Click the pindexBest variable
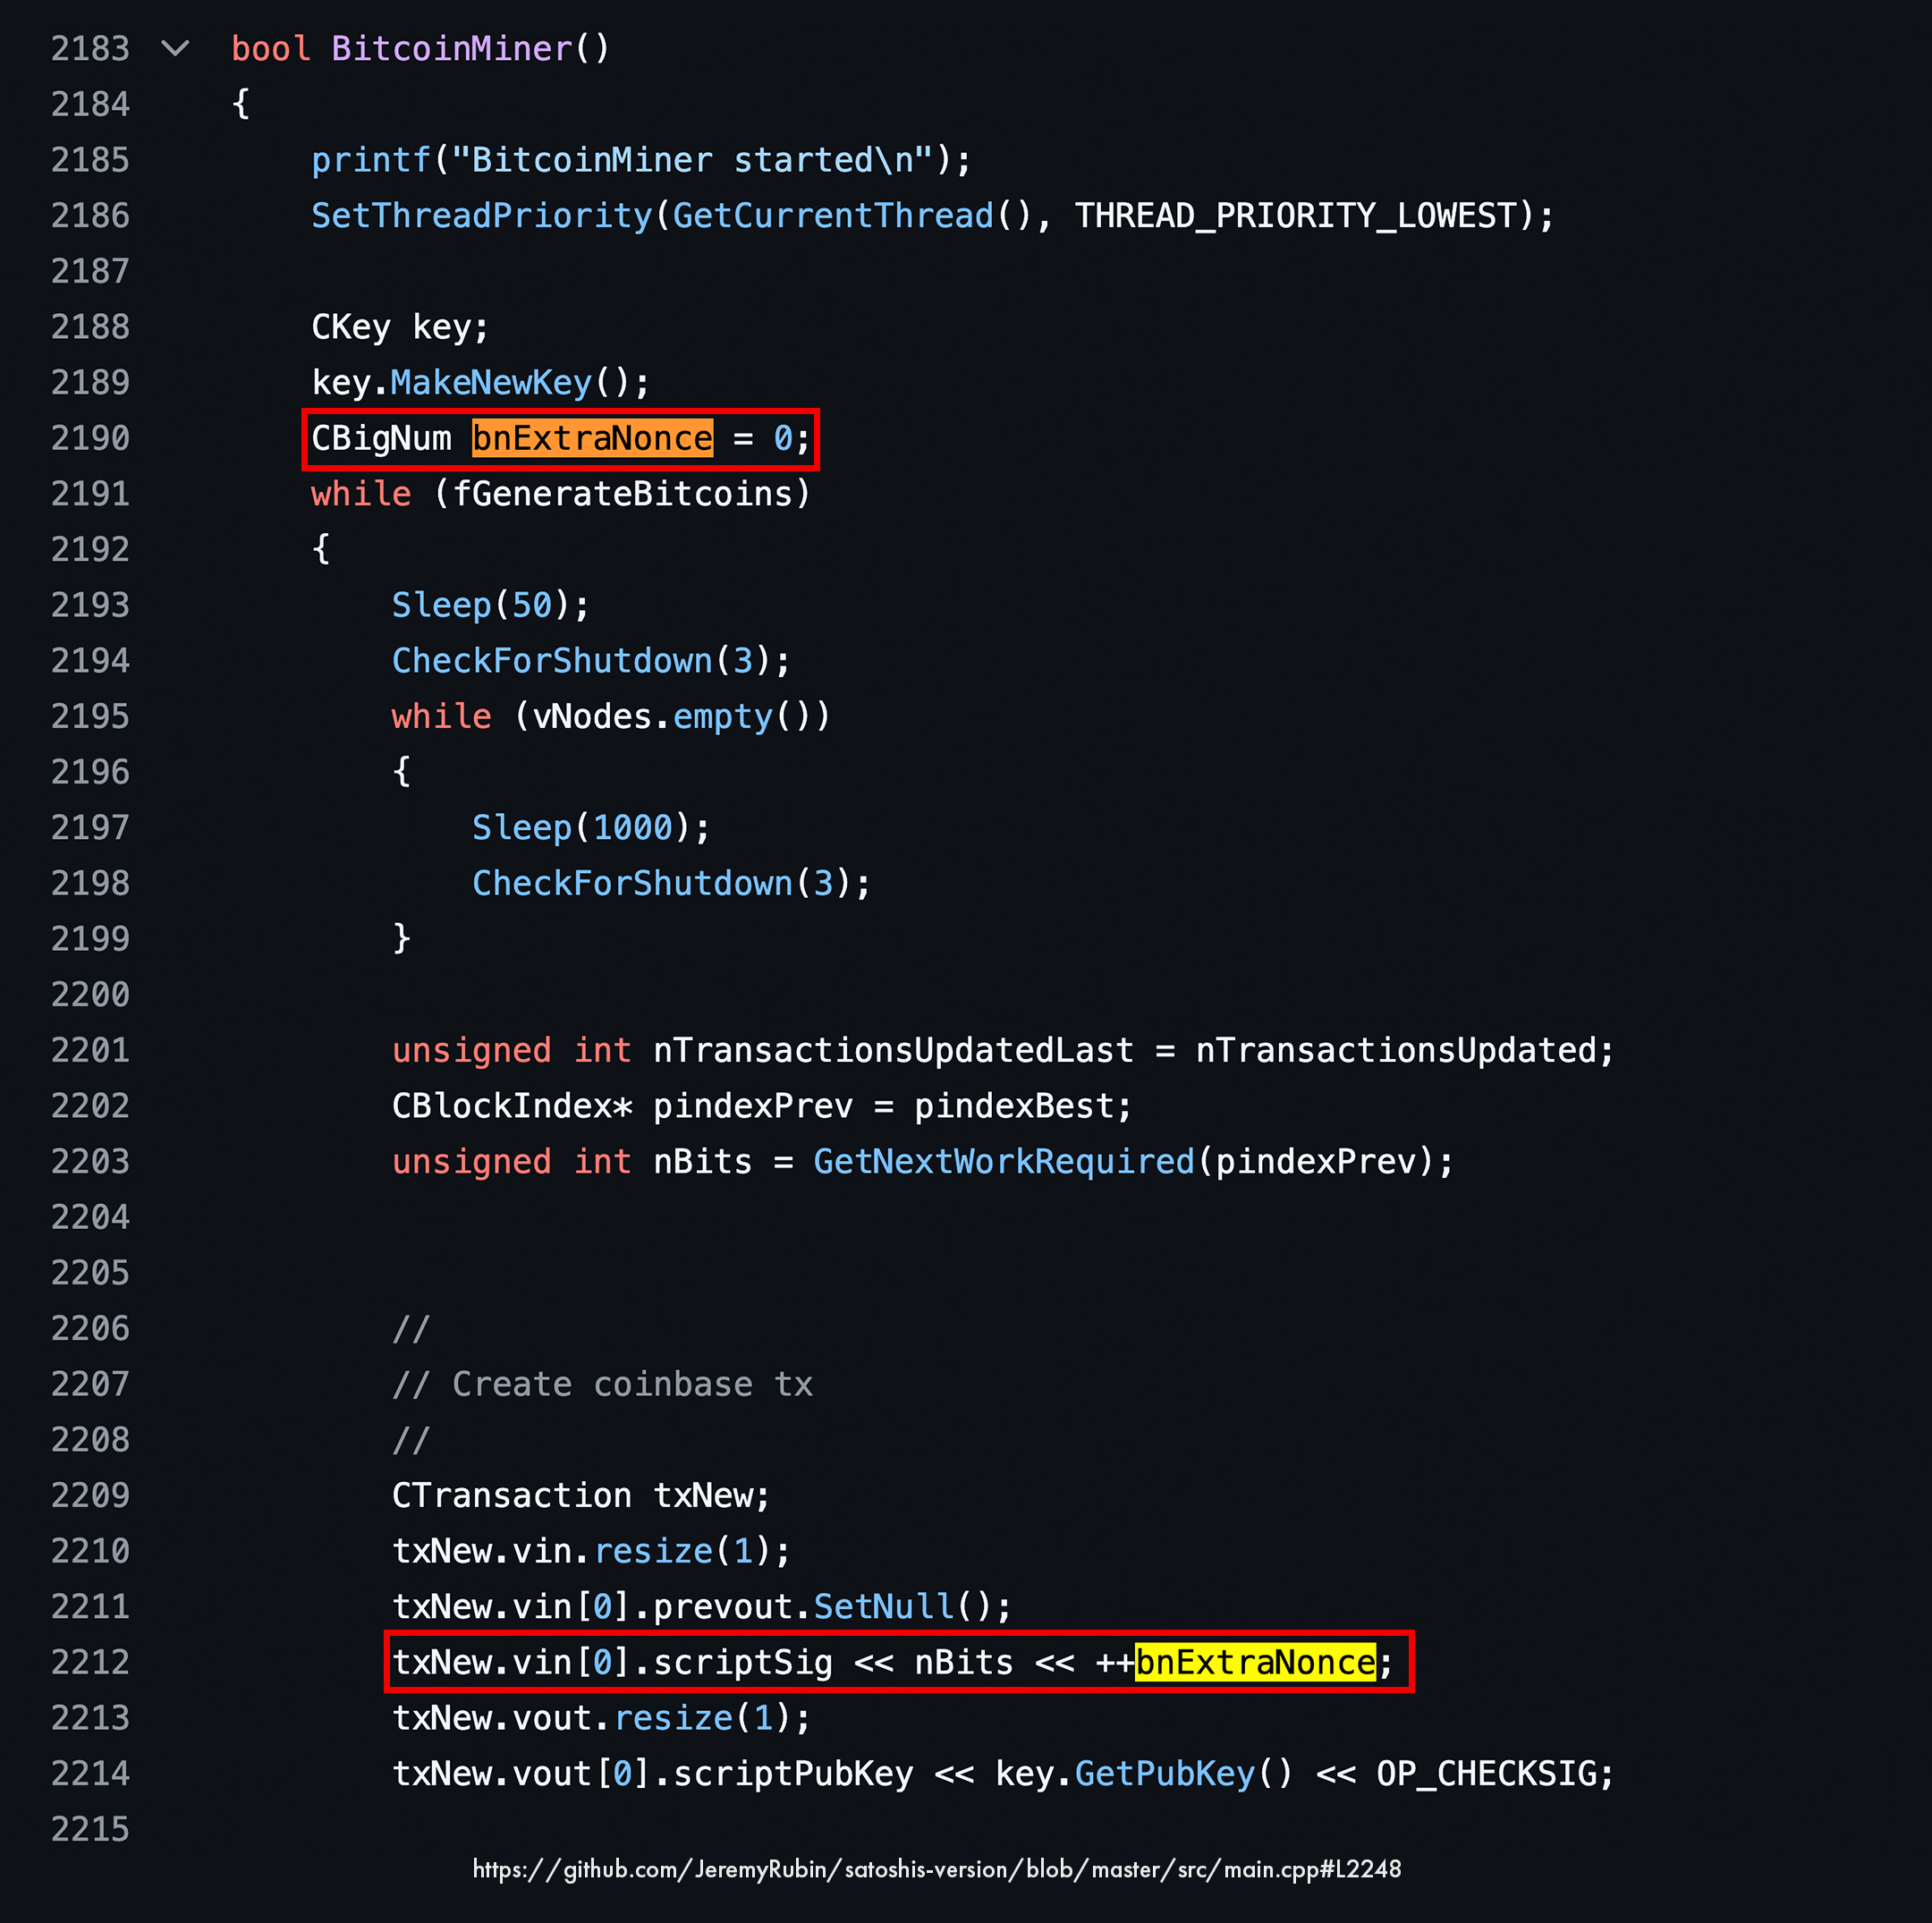The height and width of the screenshot is (1923, 1932). (x=1013, y=1106)
